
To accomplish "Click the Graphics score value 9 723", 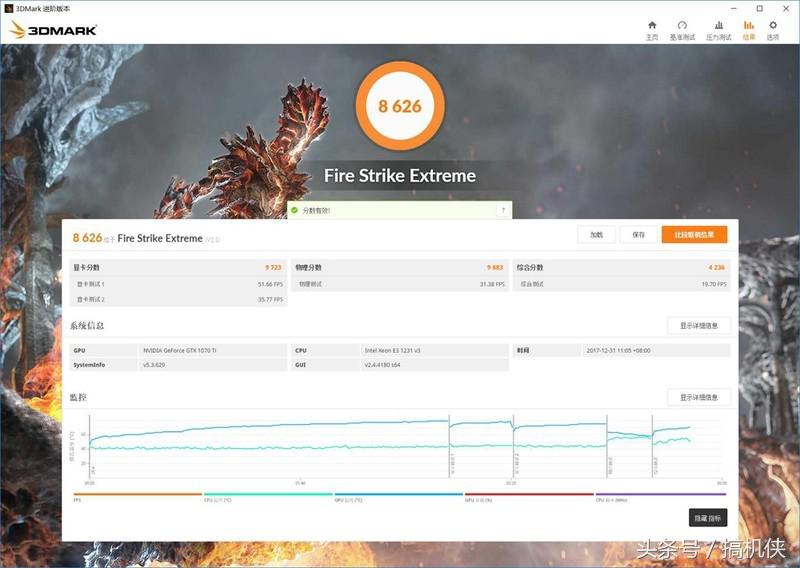I will (x=273, y=267).
